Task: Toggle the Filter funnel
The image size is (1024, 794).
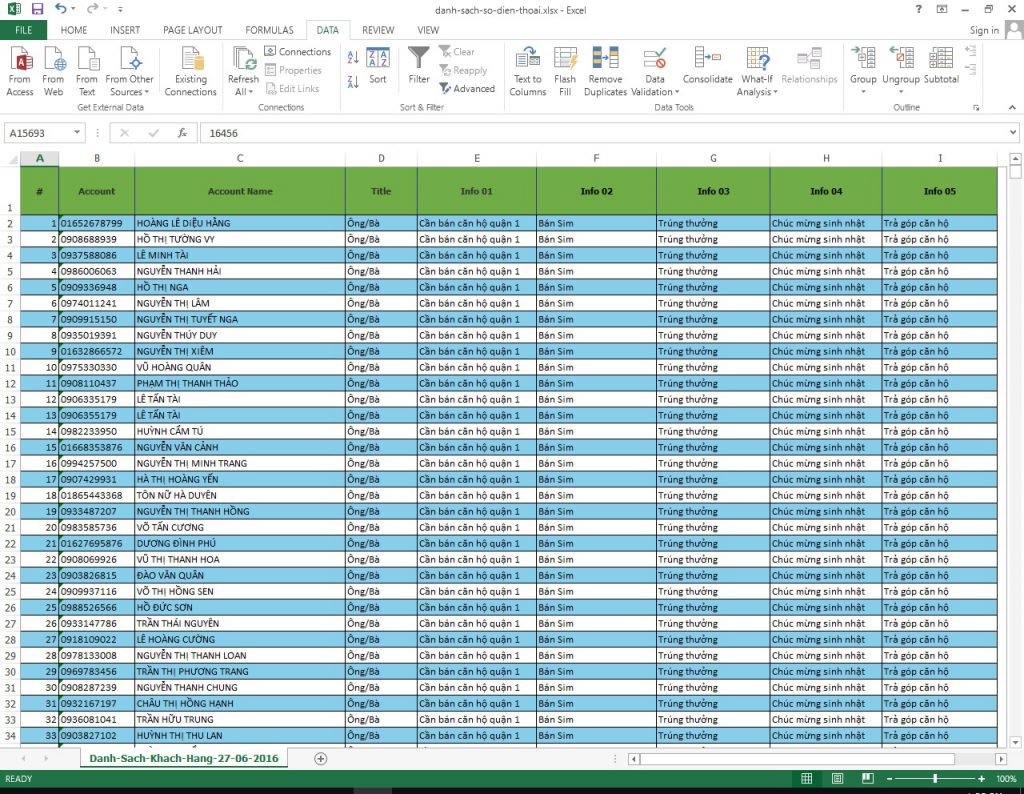Action: tap(419, 65)
